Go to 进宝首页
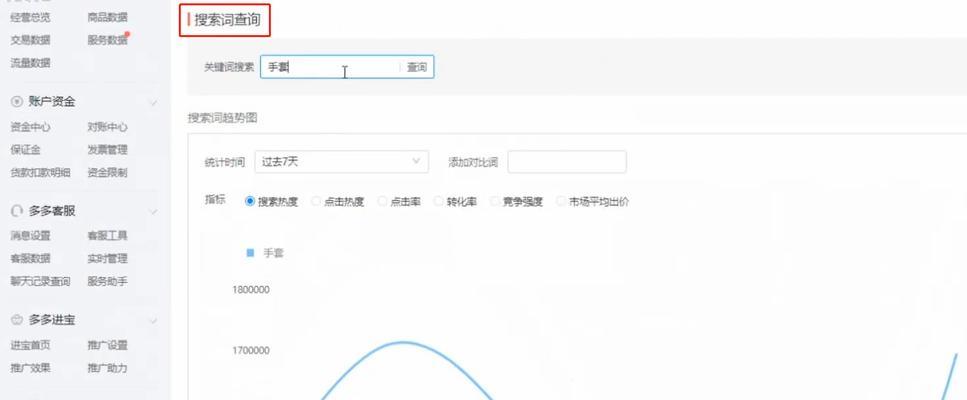This screenshot has height=400, width=967. click(30, 345)
